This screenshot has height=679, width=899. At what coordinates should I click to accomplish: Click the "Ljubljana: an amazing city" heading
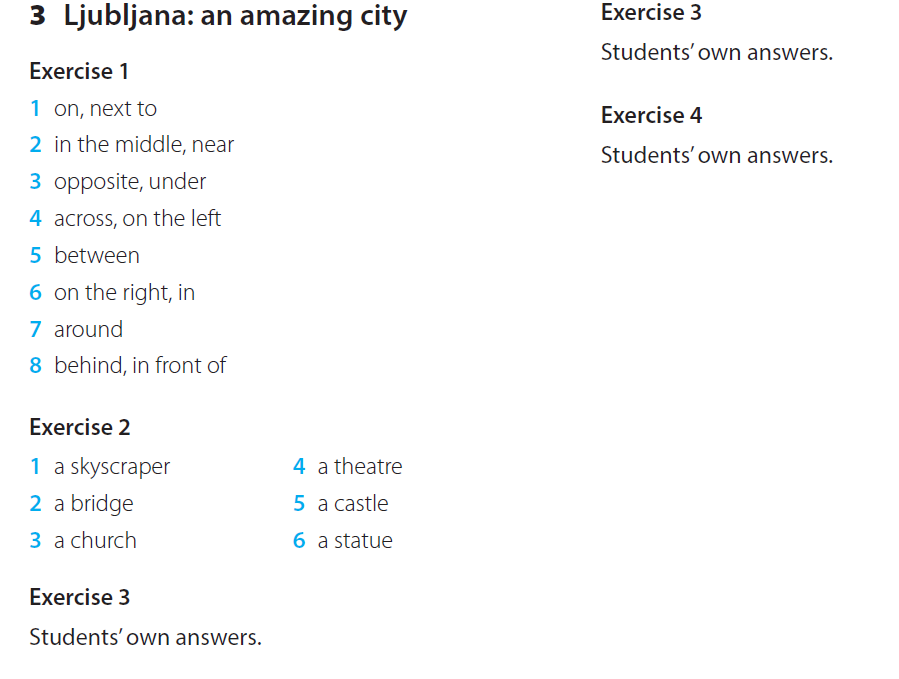point(235,17)
